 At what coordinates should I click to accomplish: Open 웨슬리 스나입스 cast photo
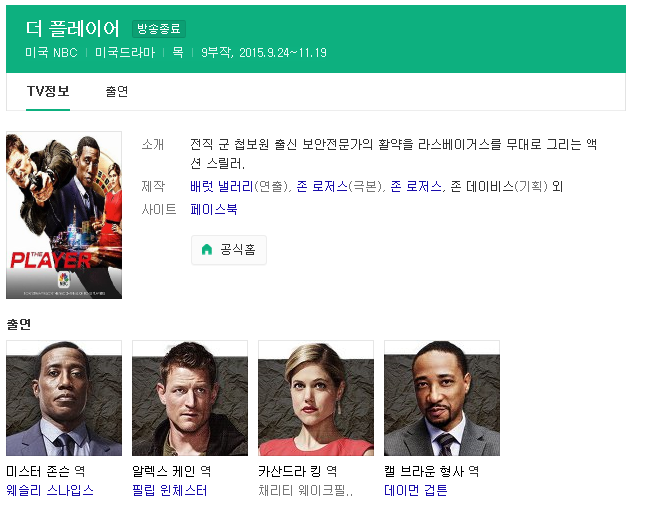[64, 398]
